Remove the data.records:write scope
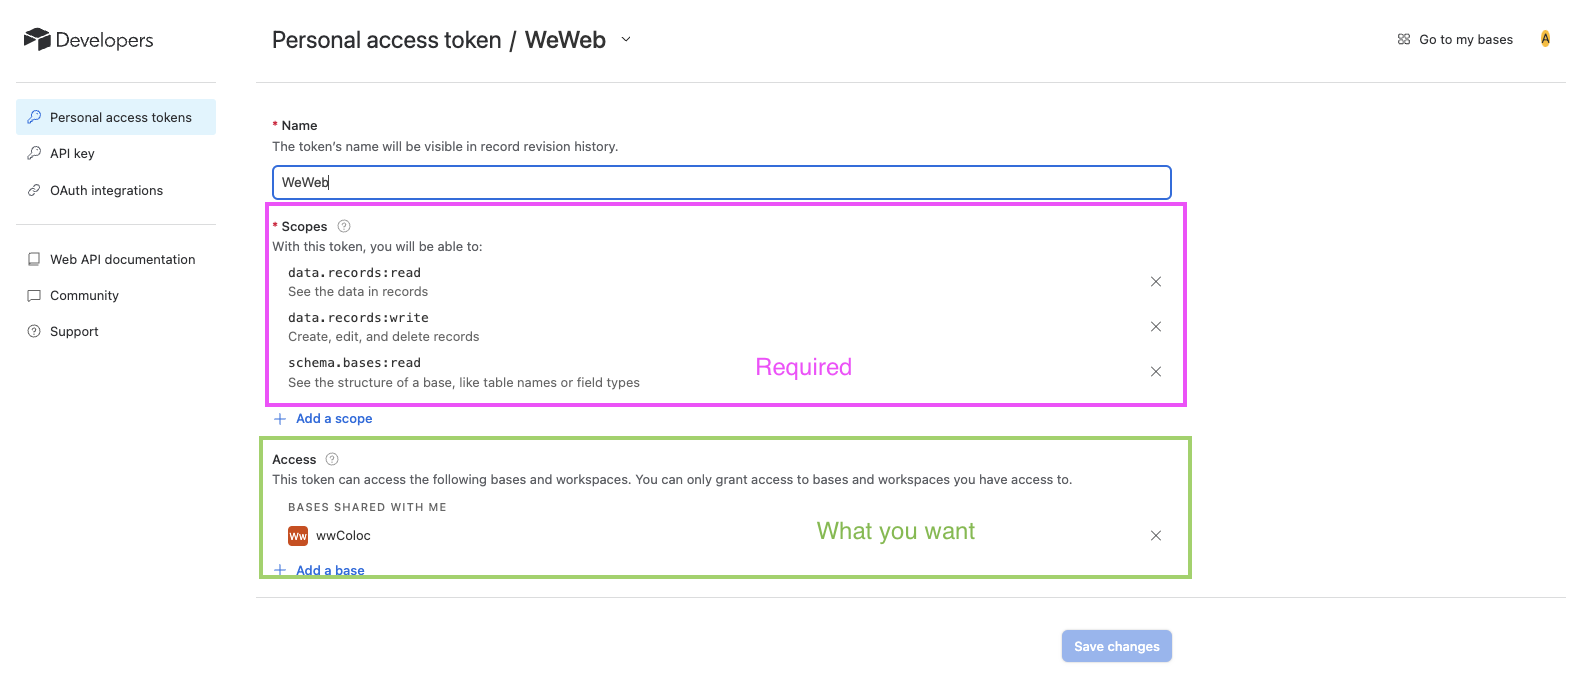1569x694 pixels. tap(1155, 326)
